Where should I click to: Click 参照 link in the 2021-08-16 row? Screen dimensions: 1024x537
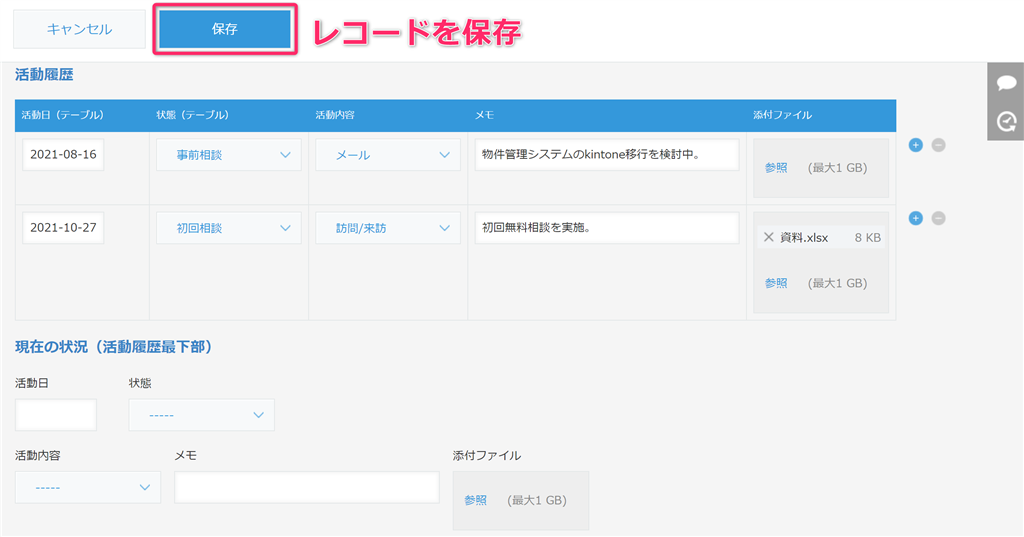[x=776, y=168]
